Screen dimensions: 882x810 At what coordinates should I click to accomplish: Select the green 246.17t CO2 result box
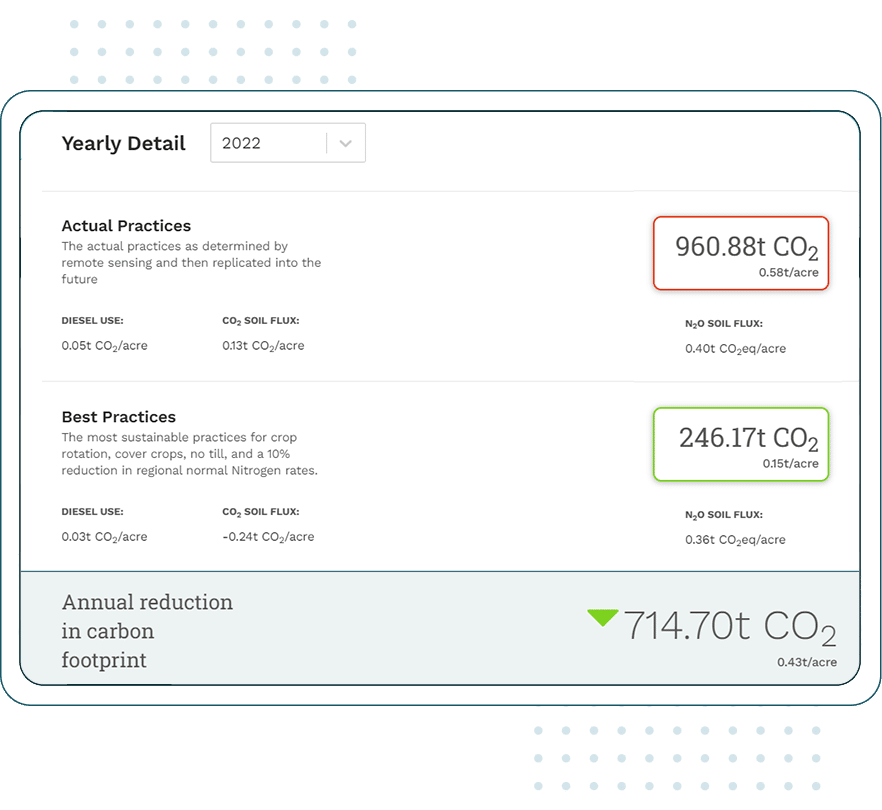741,444
